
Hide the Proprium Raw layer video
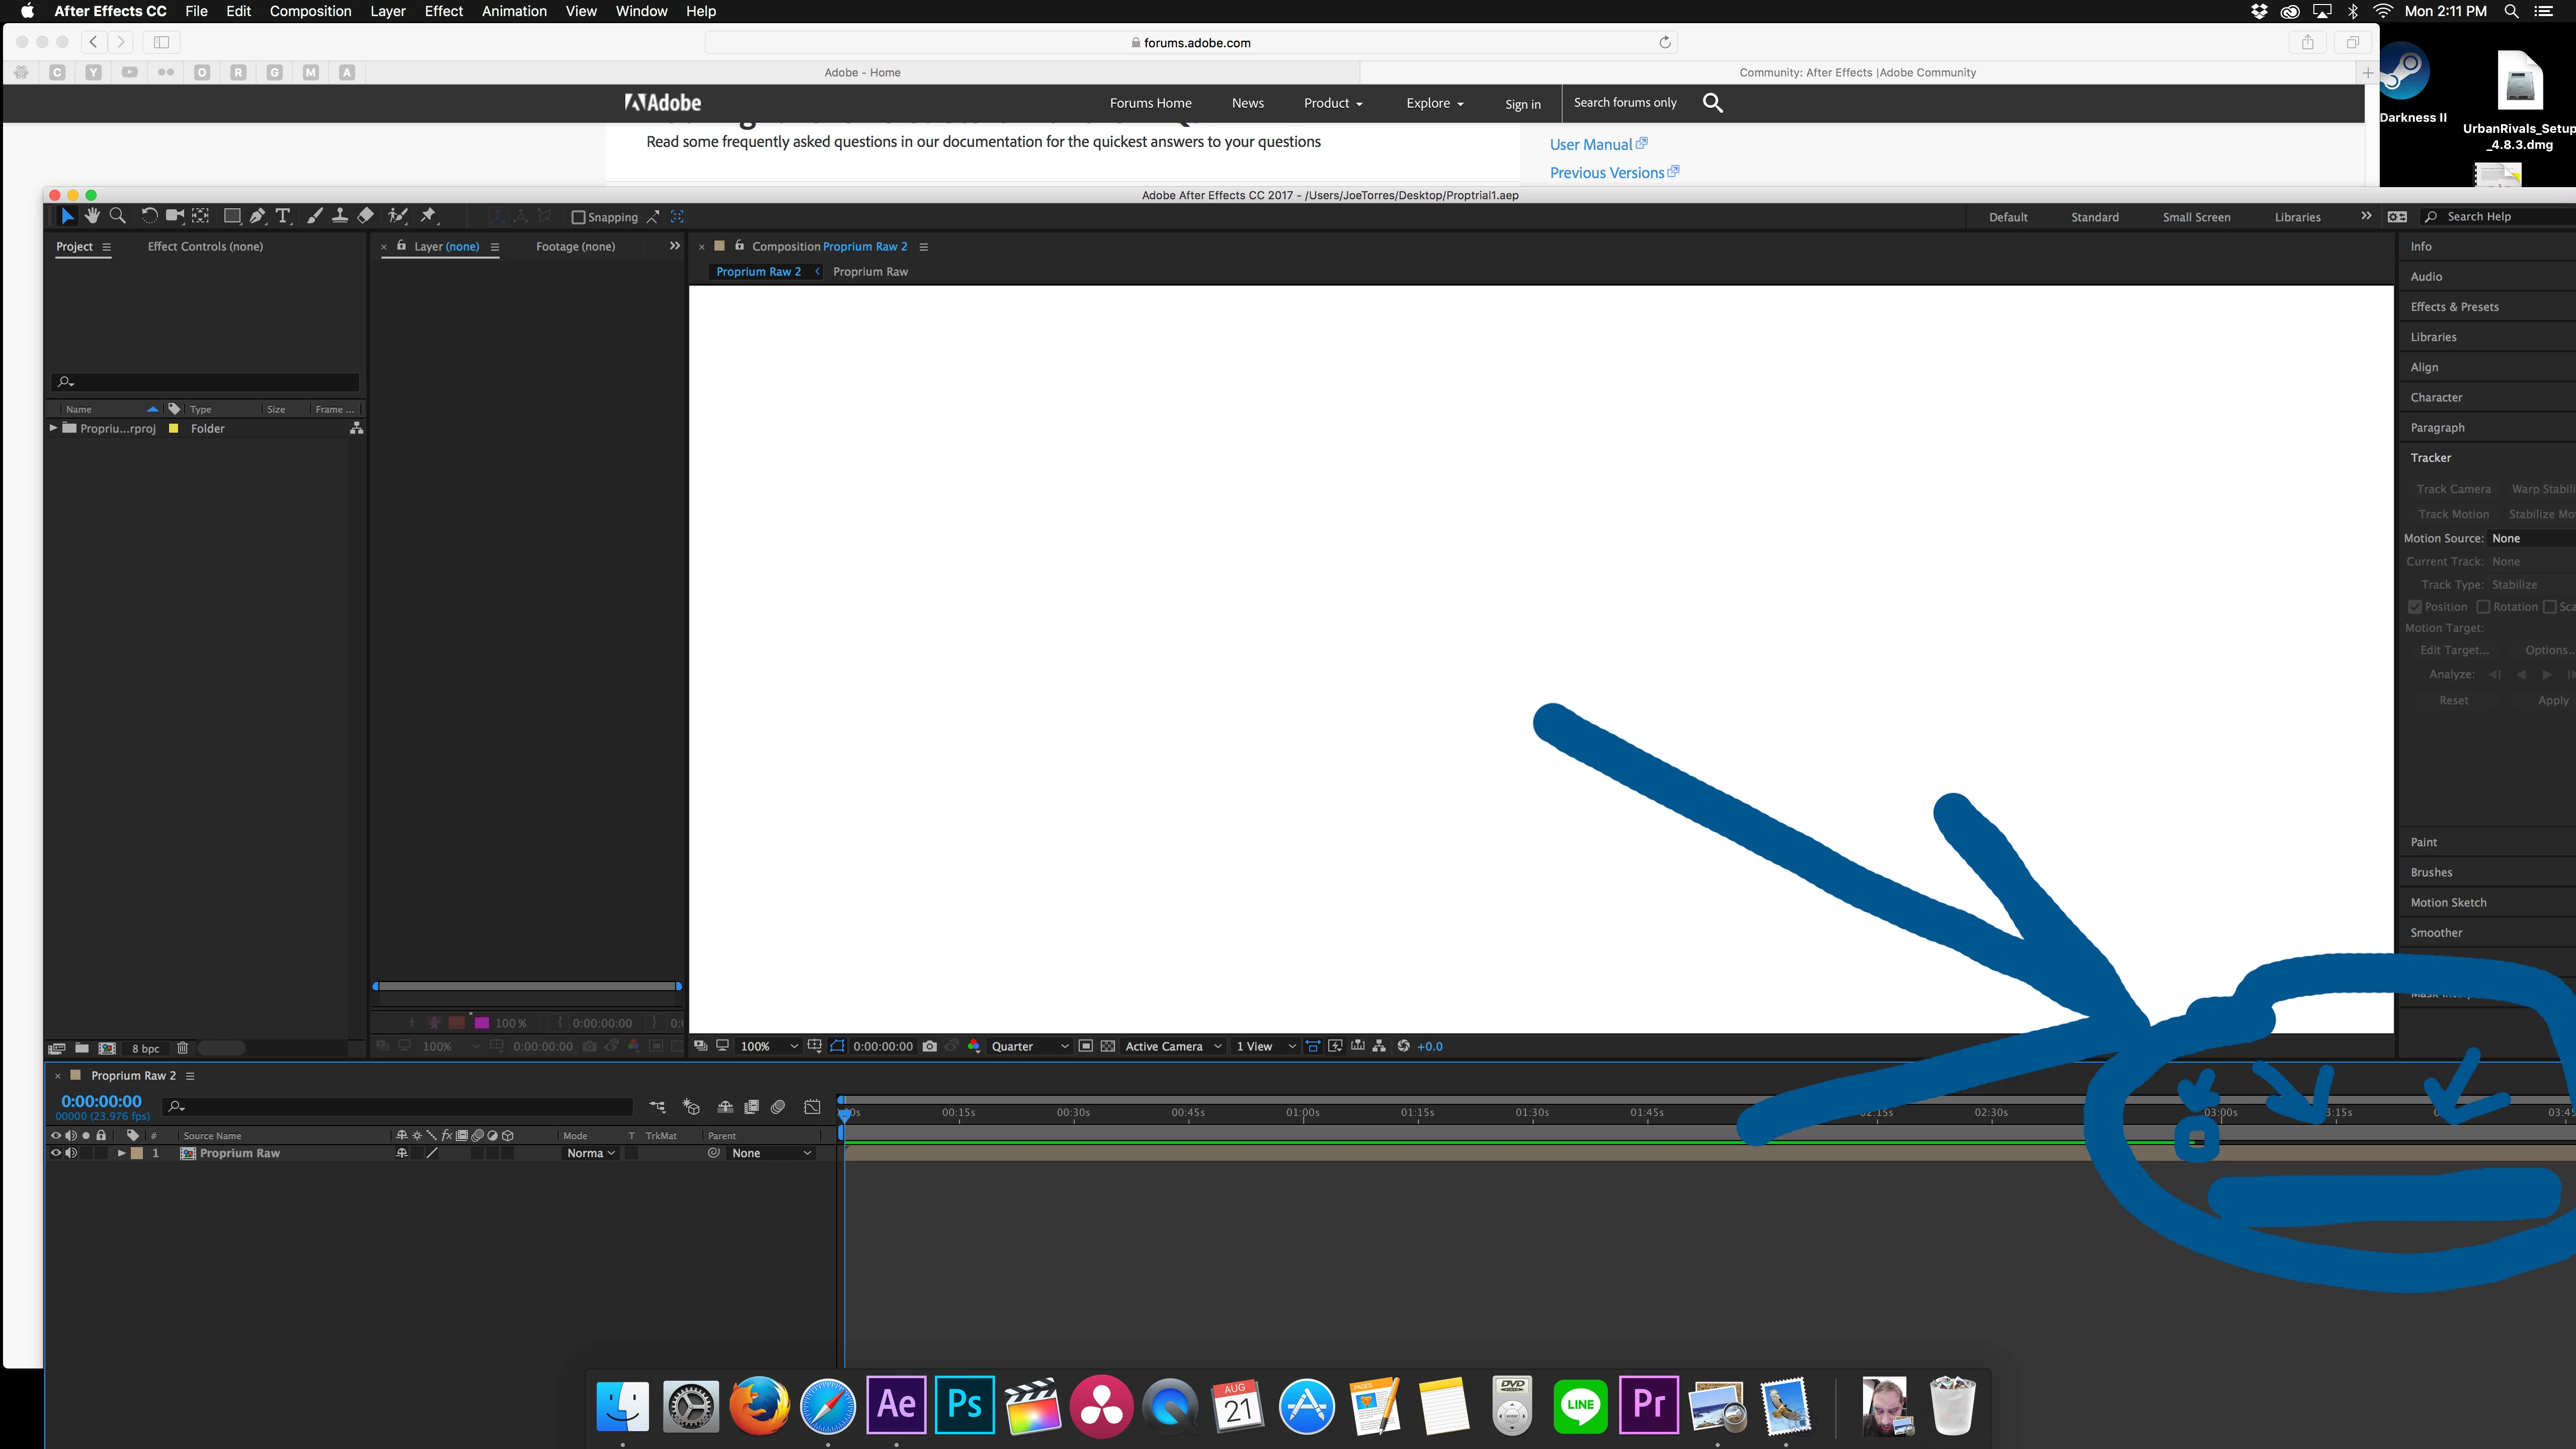click(56, 1153)
